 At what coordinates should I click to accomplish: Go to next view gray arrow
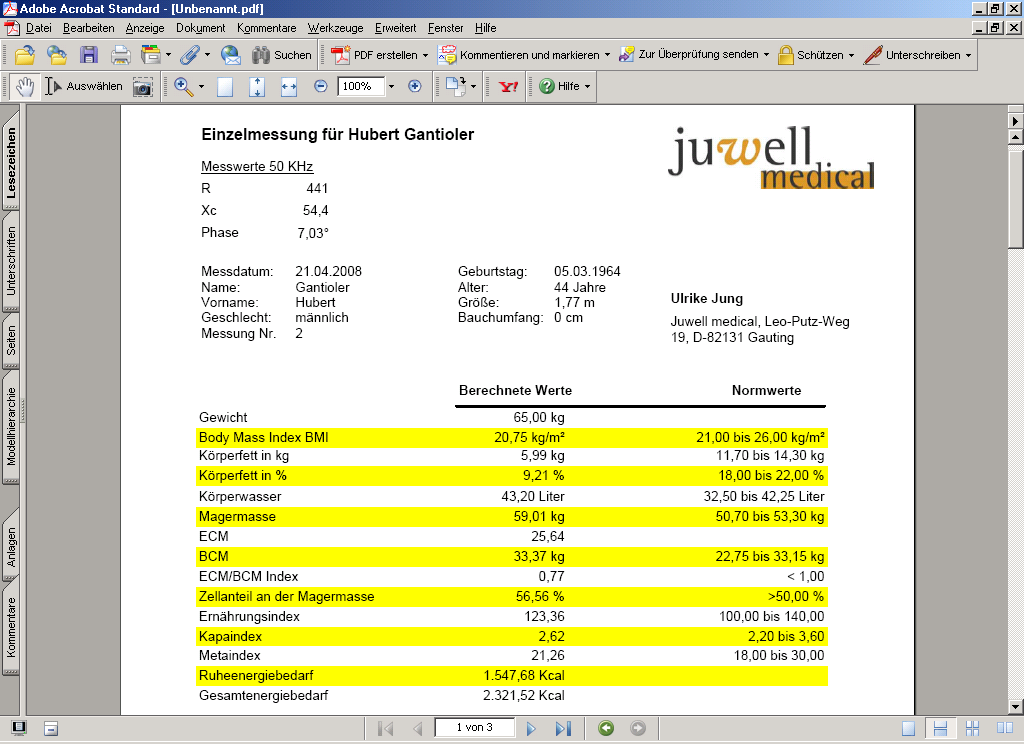(x=638, y=728)
